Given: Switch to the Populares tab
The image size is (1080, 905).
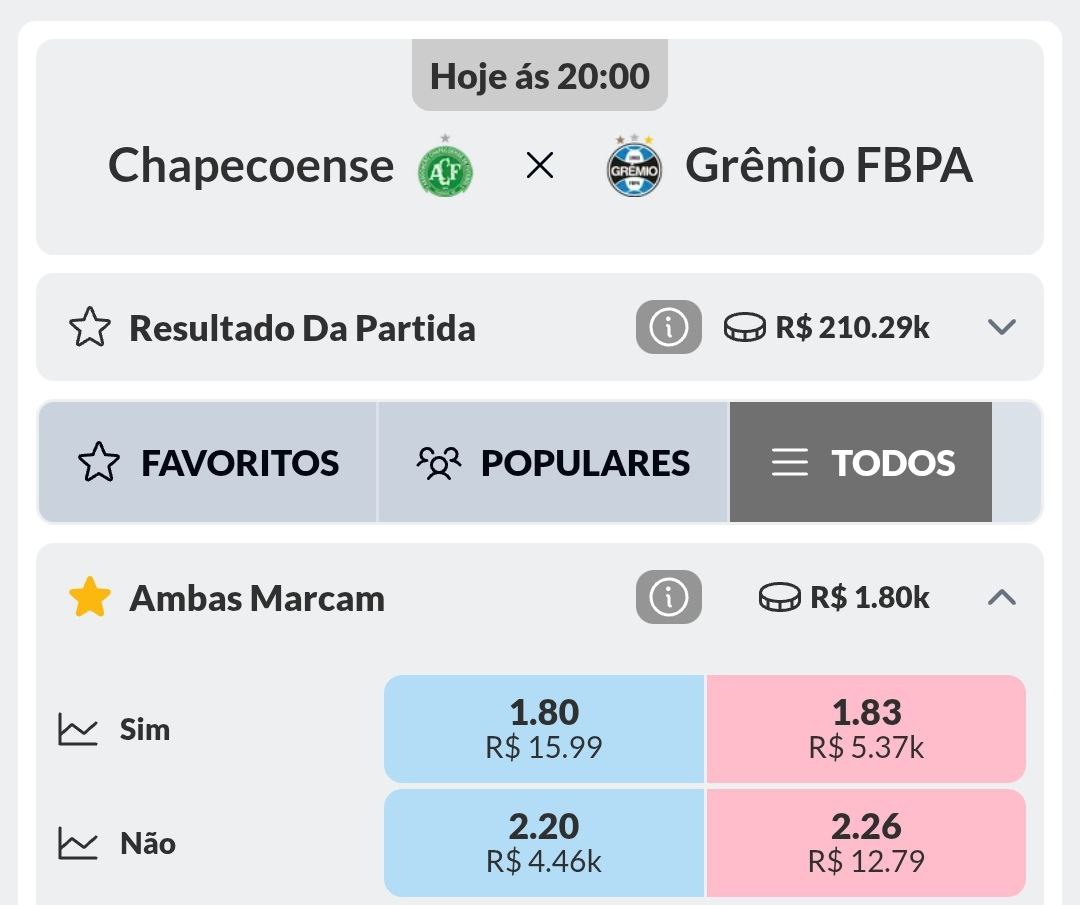Looking at the screenshot, I should (x=553, y=463).
